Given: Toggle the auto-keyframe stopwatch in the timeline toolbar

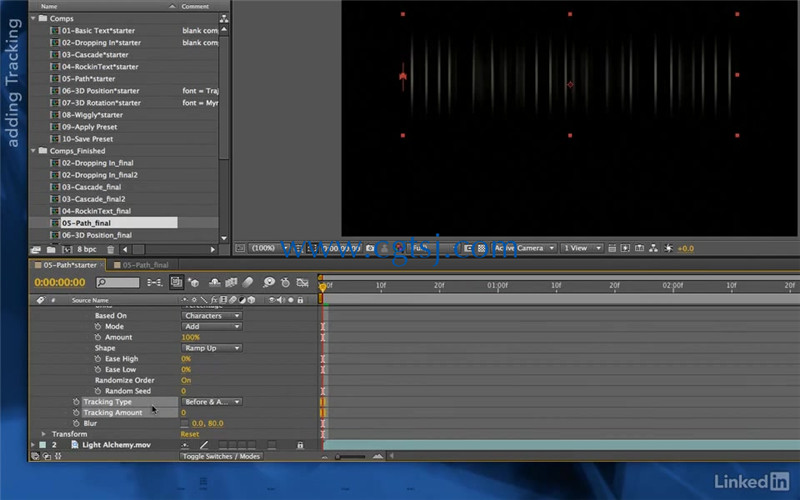Looking at the screenshot, I should pos(286,282).
